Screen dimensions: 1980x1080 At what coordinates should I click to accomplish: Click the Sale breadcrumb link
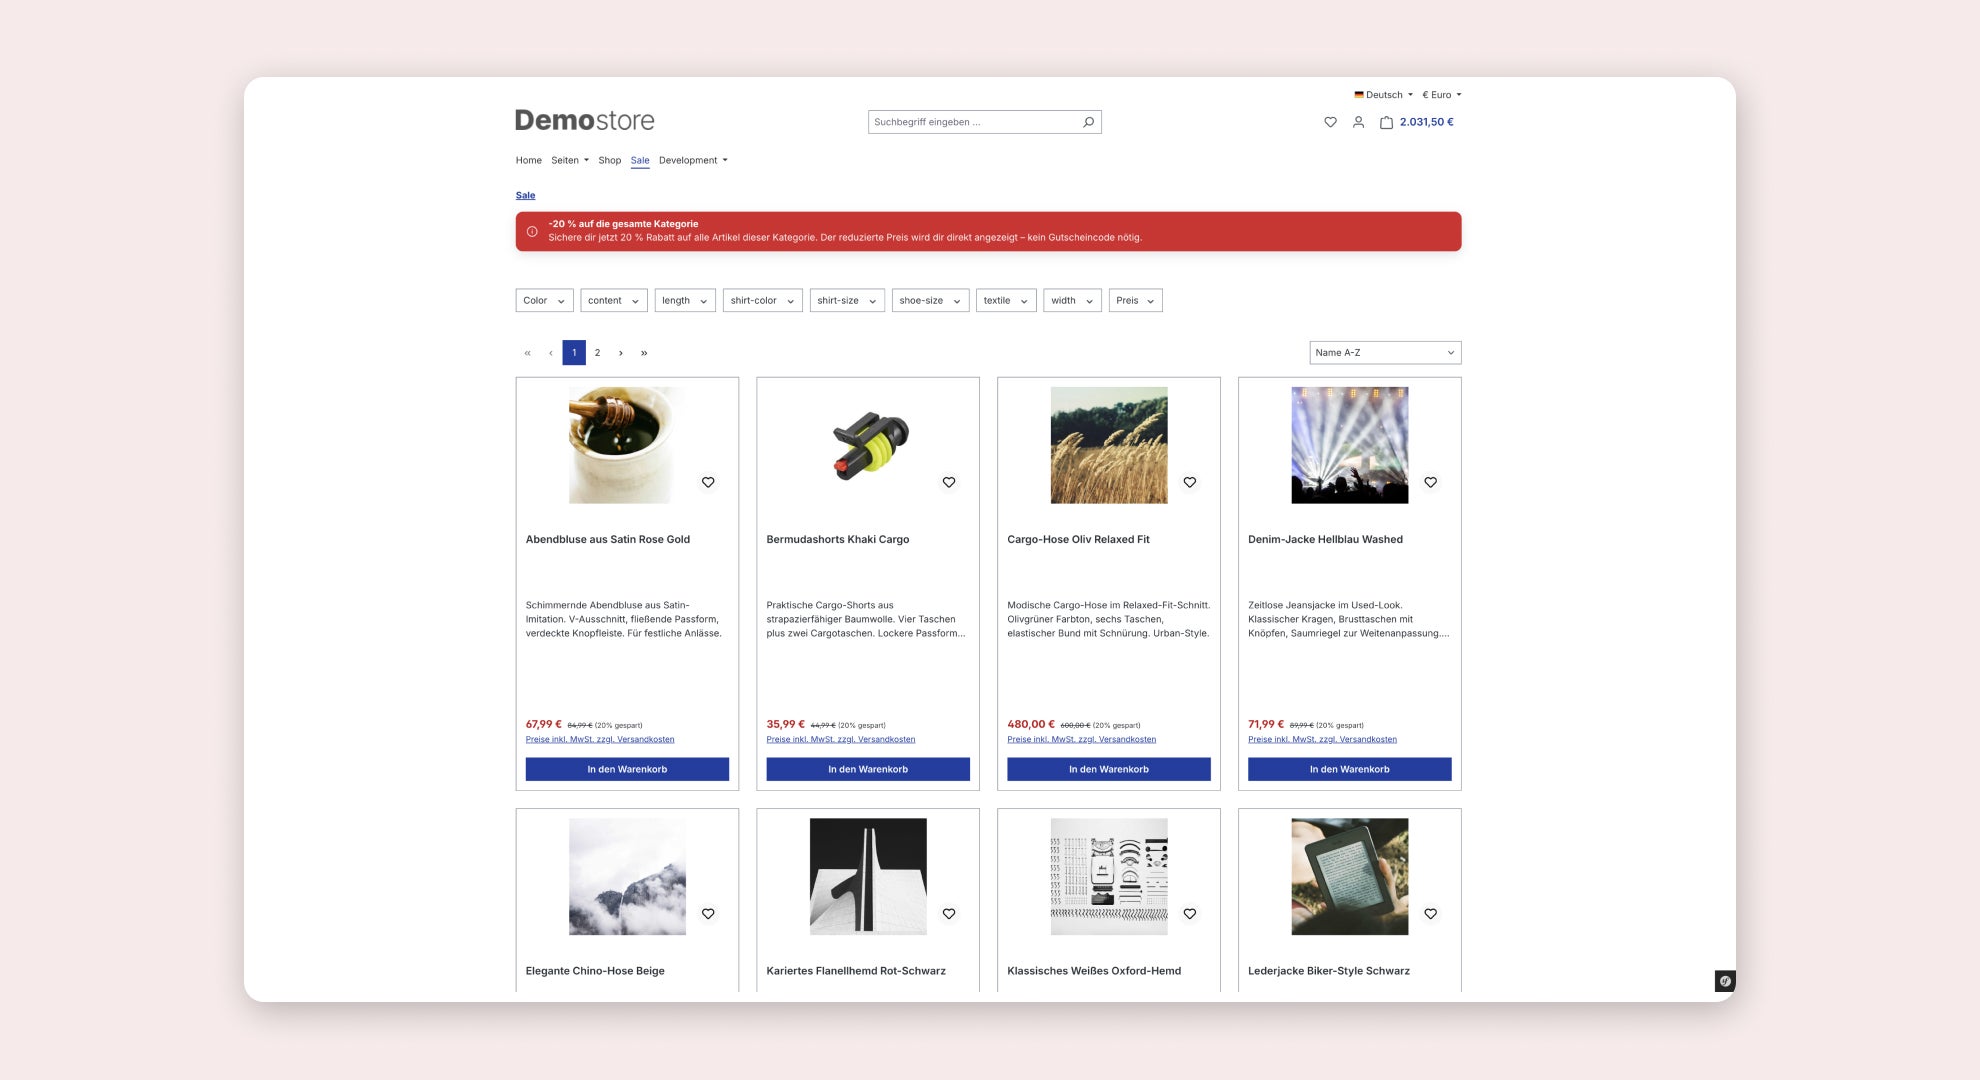point(526,195)
